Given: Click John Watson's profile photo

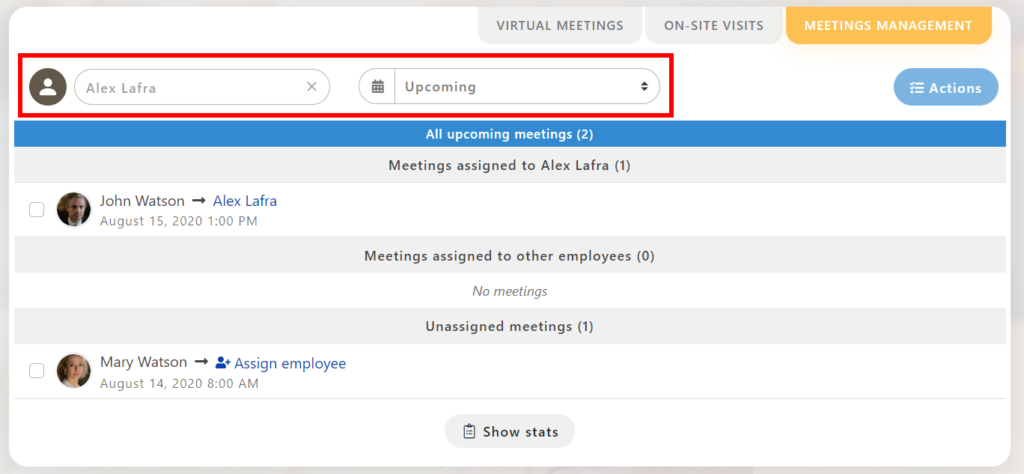Looking at the screenshot, I should click(74, 210).
